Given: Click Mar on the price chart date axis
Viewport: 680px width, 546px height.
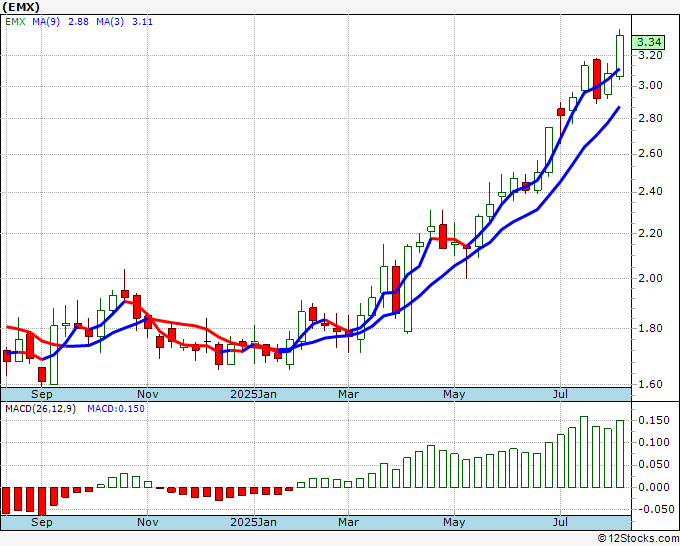Looking at the screenshot, I should (349, 395).
